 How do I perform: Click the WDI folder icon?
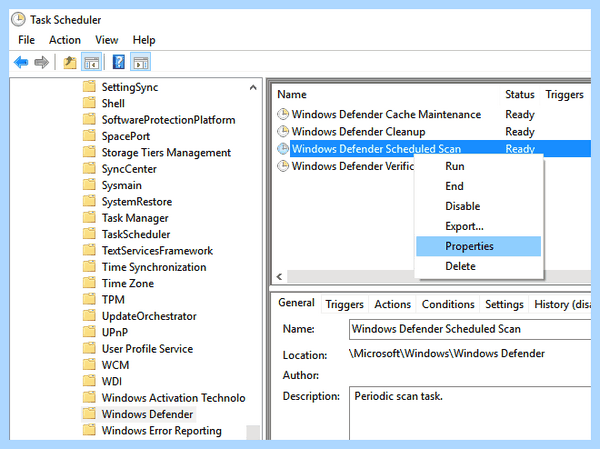pos(89,381)
